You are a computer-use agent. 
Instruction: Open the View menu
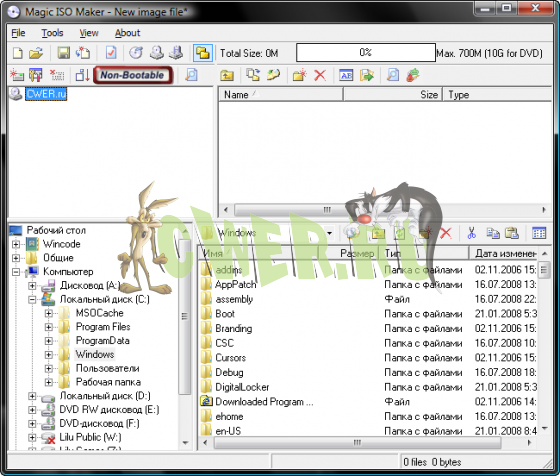point(89,33)
